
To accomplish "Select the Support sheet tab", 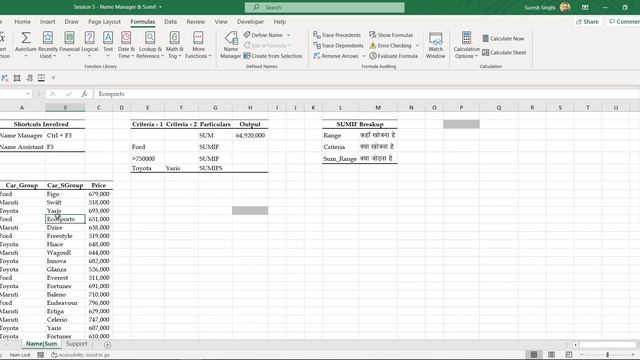I will coord(76,344).
